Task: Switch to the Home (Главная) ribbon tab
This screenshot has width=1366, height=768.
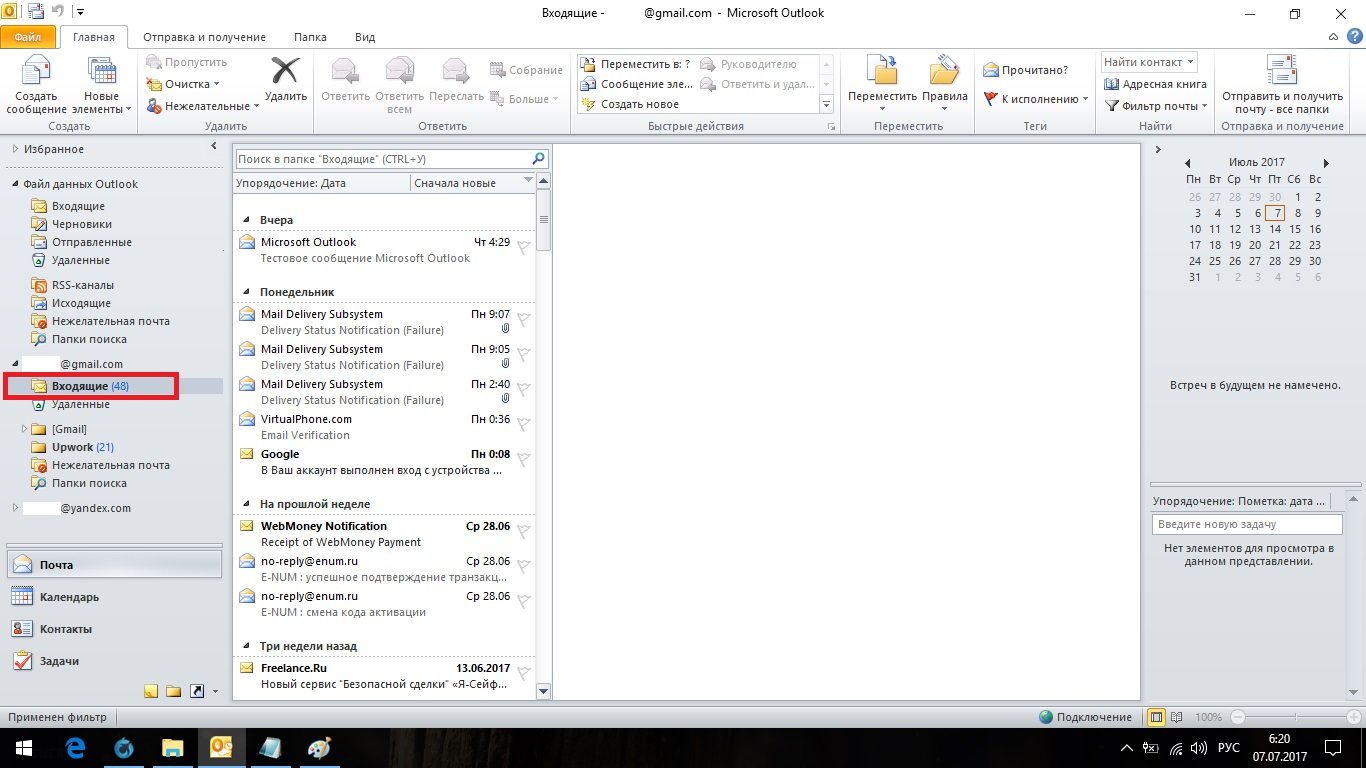Action: pos(94,37)
